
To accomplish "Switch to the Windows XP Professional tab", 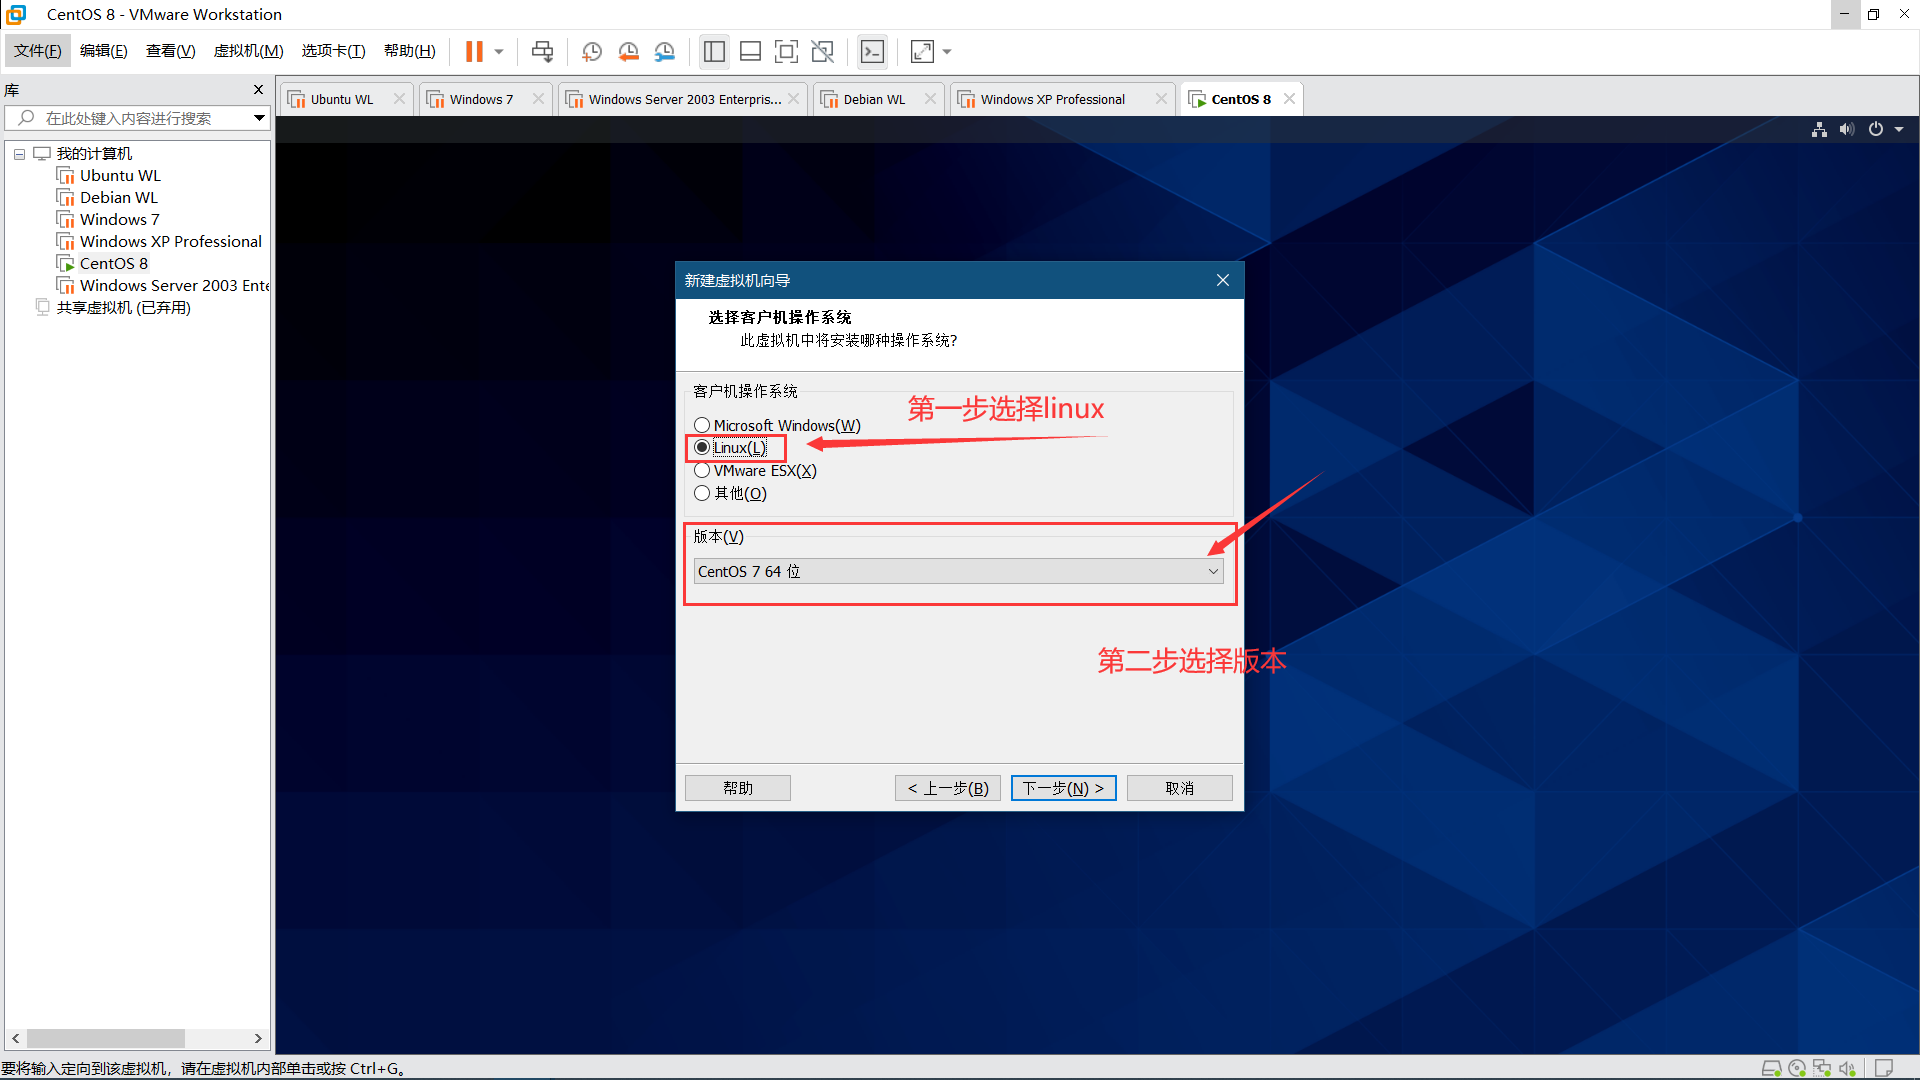I will (x=1052, y=99).
